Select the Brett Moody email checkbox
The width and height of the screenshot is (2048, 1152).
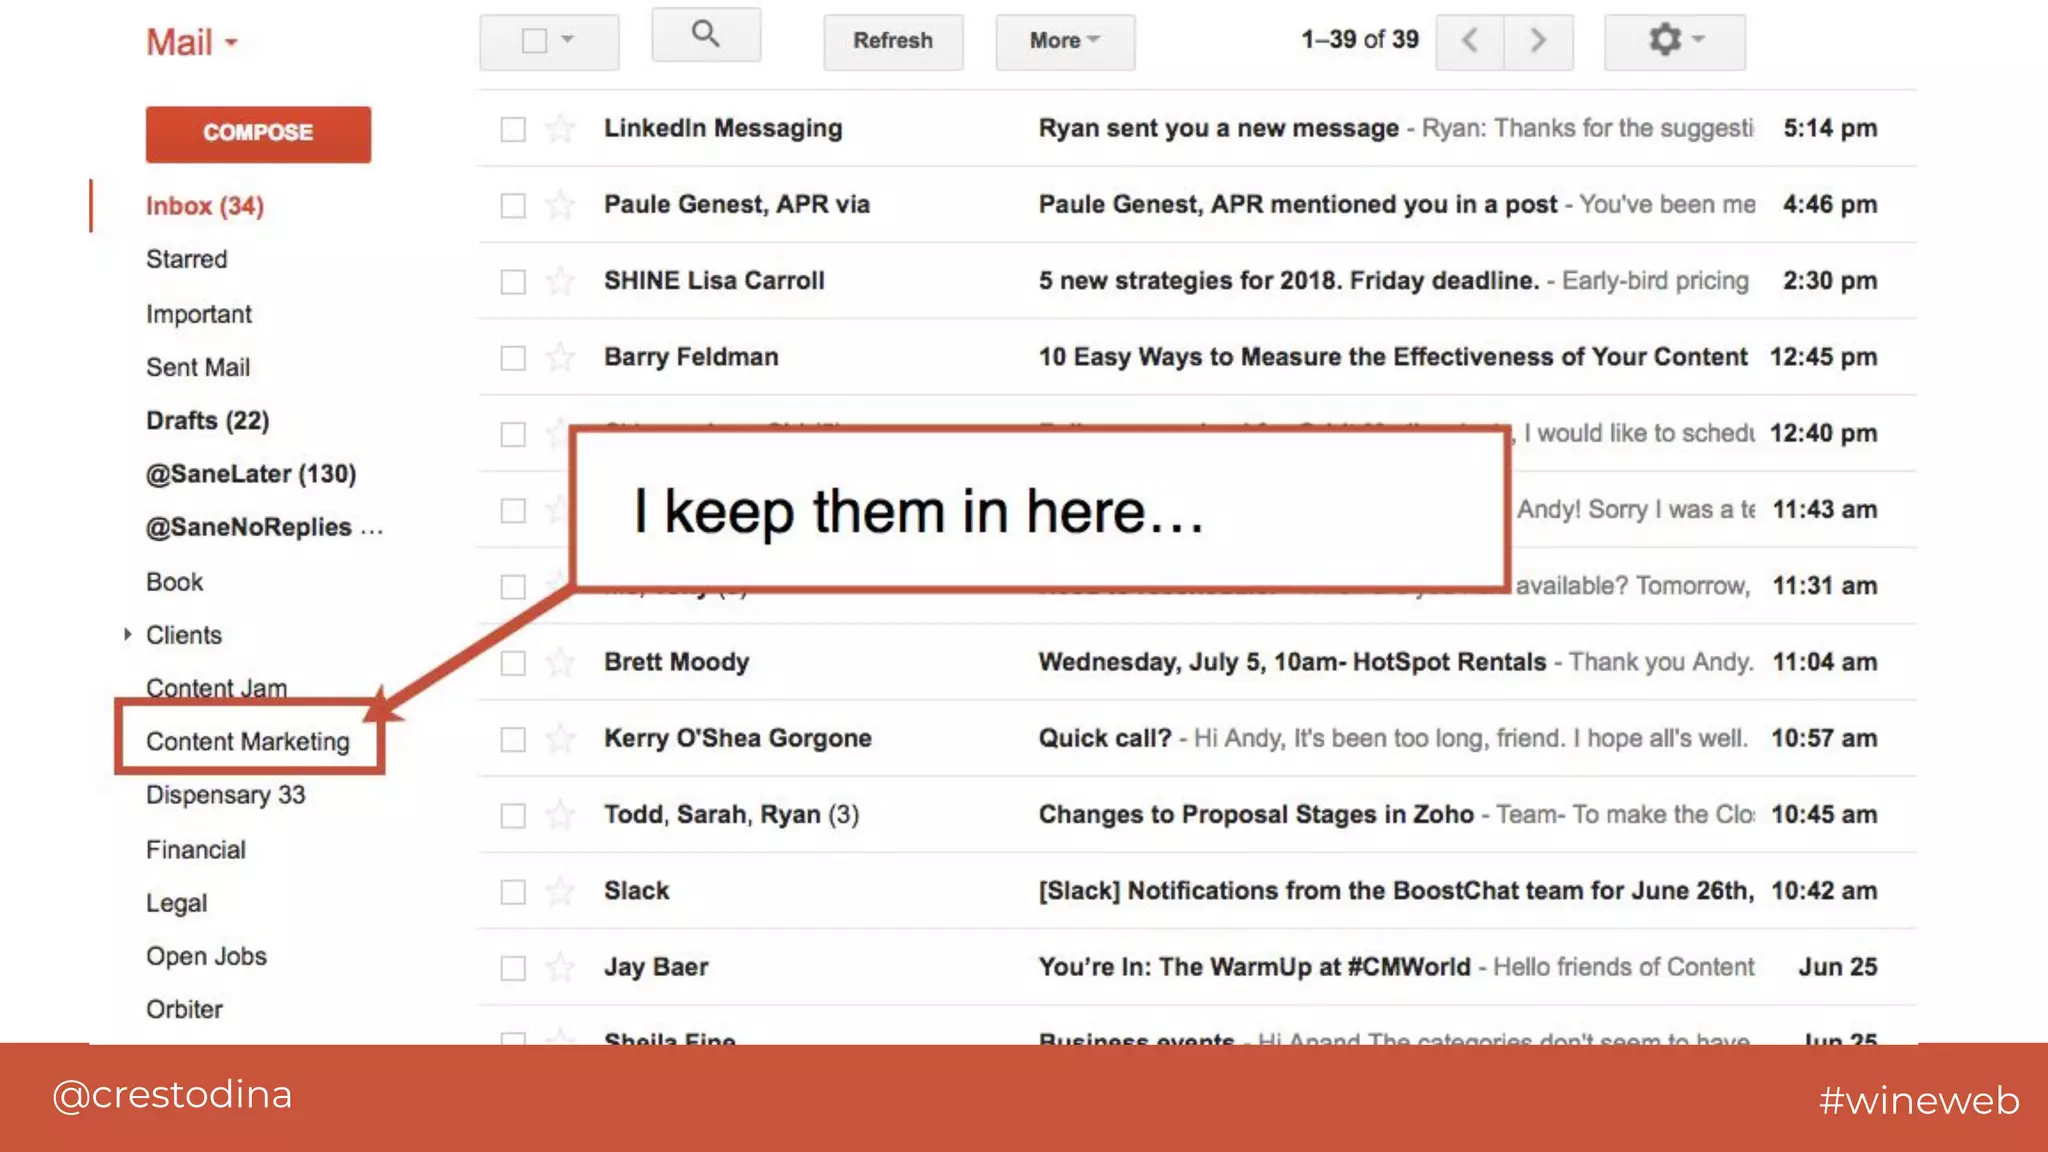[513, 663]
